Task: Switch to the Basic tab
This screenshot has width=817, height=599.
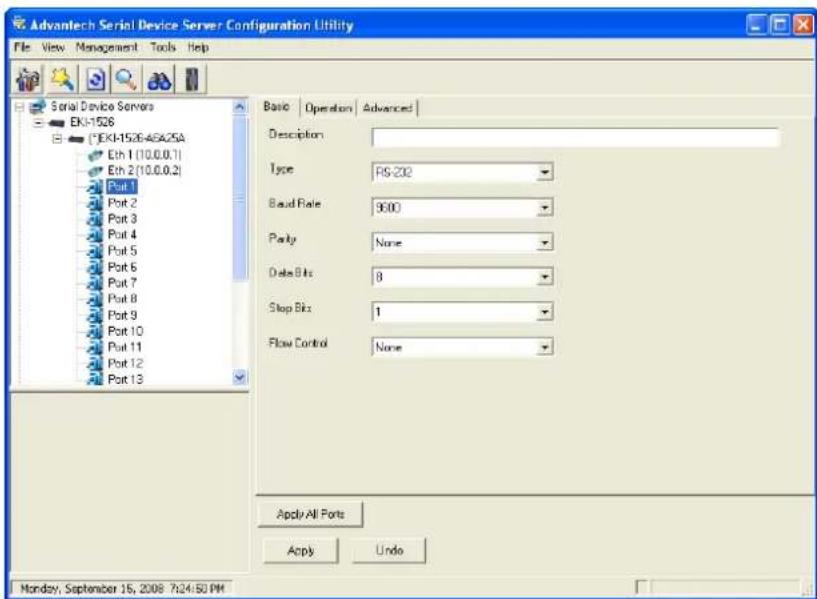Action: 276,107
